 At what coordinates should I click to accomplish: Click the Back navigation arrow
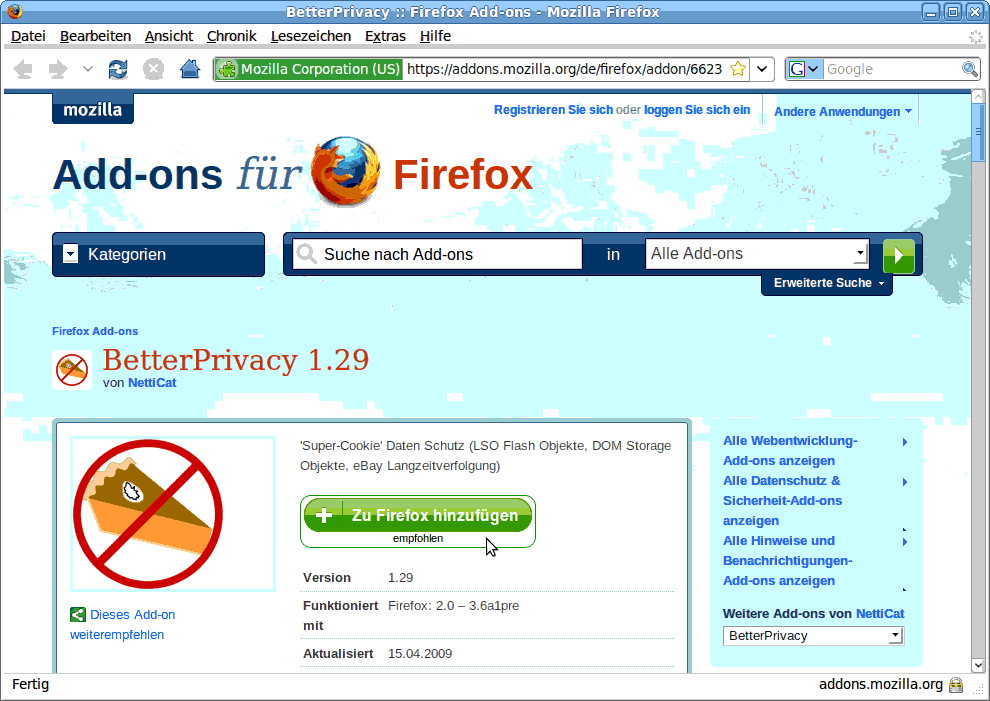pos(23,69)
